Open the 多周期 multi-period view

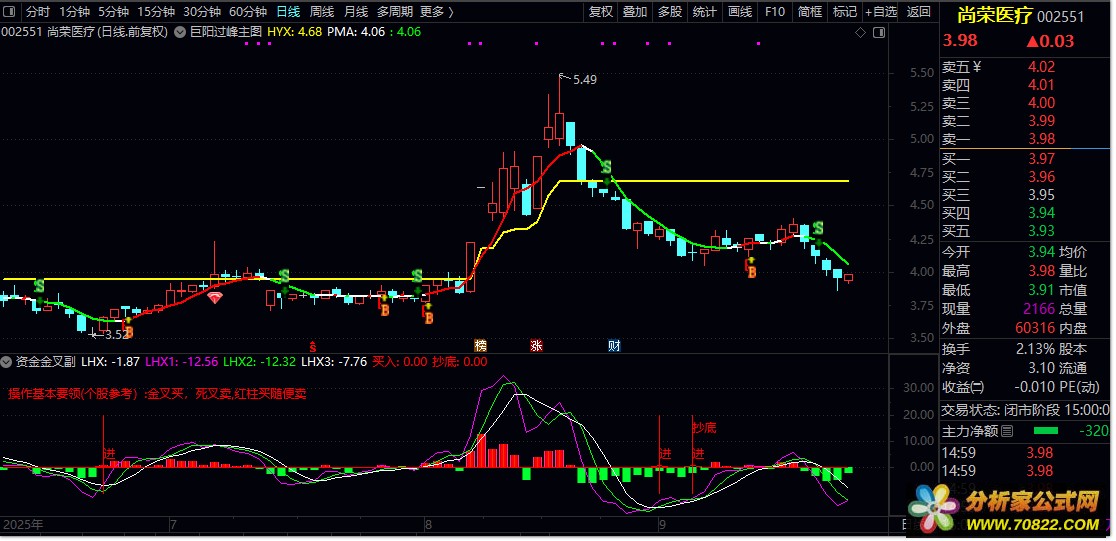pos(395,11)
